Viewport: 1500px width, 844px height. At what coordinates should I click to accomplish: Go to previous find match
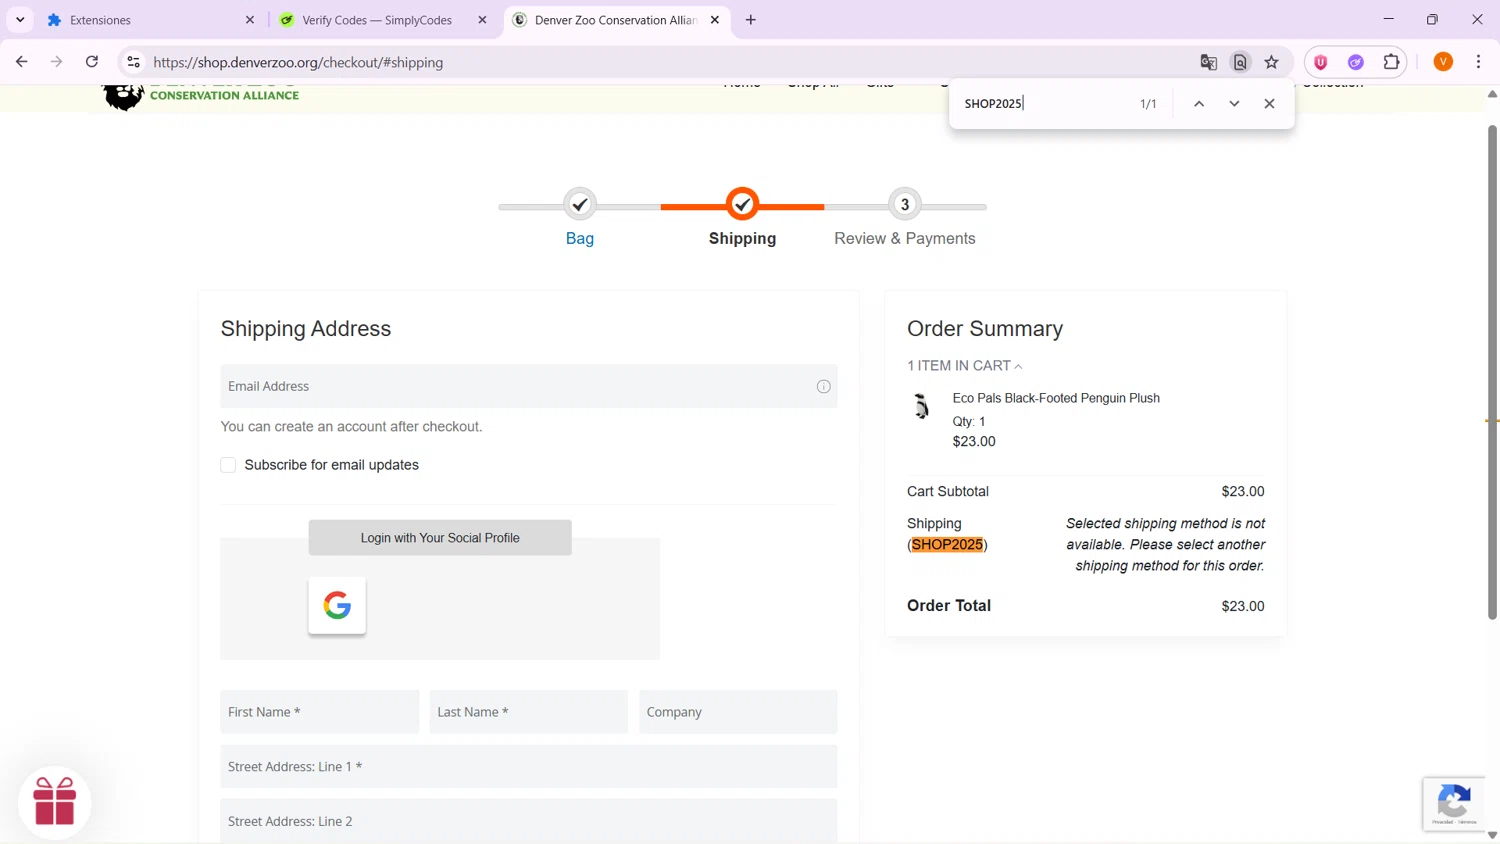coord(1199,104)
